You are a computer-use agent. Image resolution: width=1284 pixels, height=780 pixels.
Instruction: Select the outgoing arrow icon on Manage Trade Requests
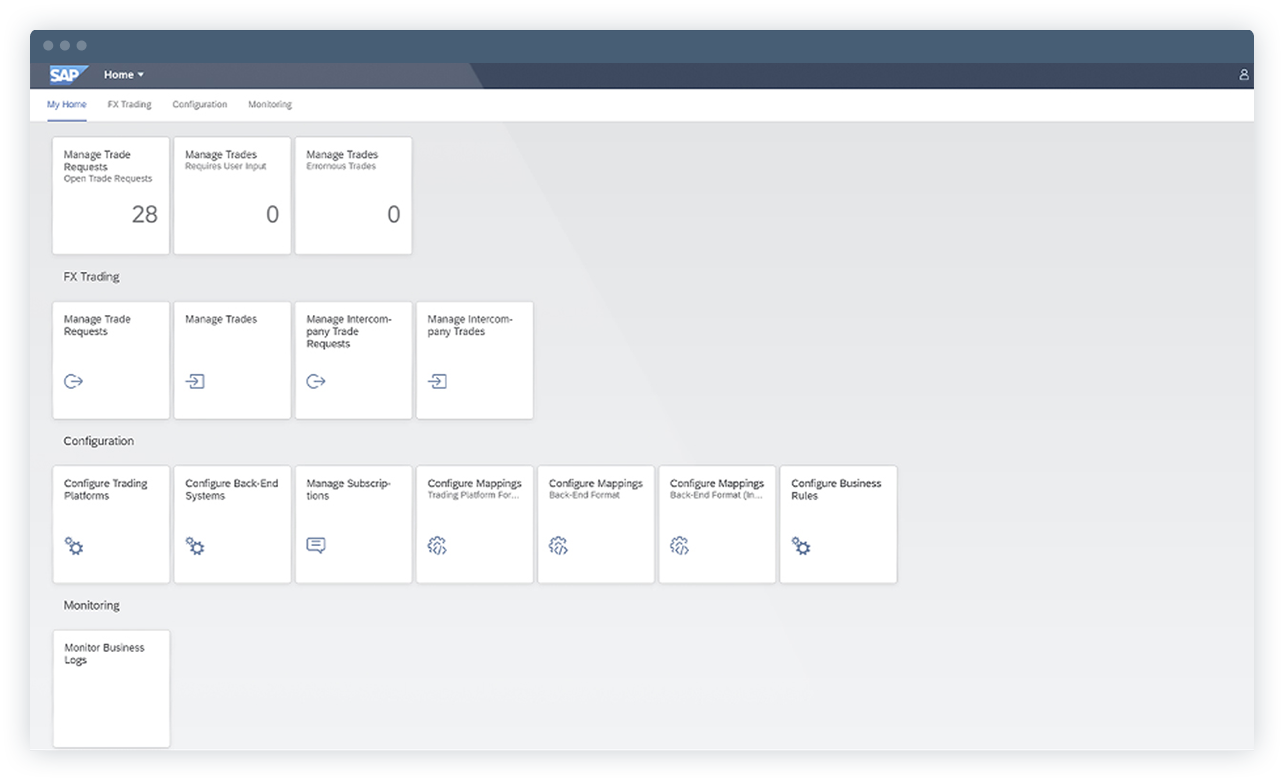tap(73, 381)
